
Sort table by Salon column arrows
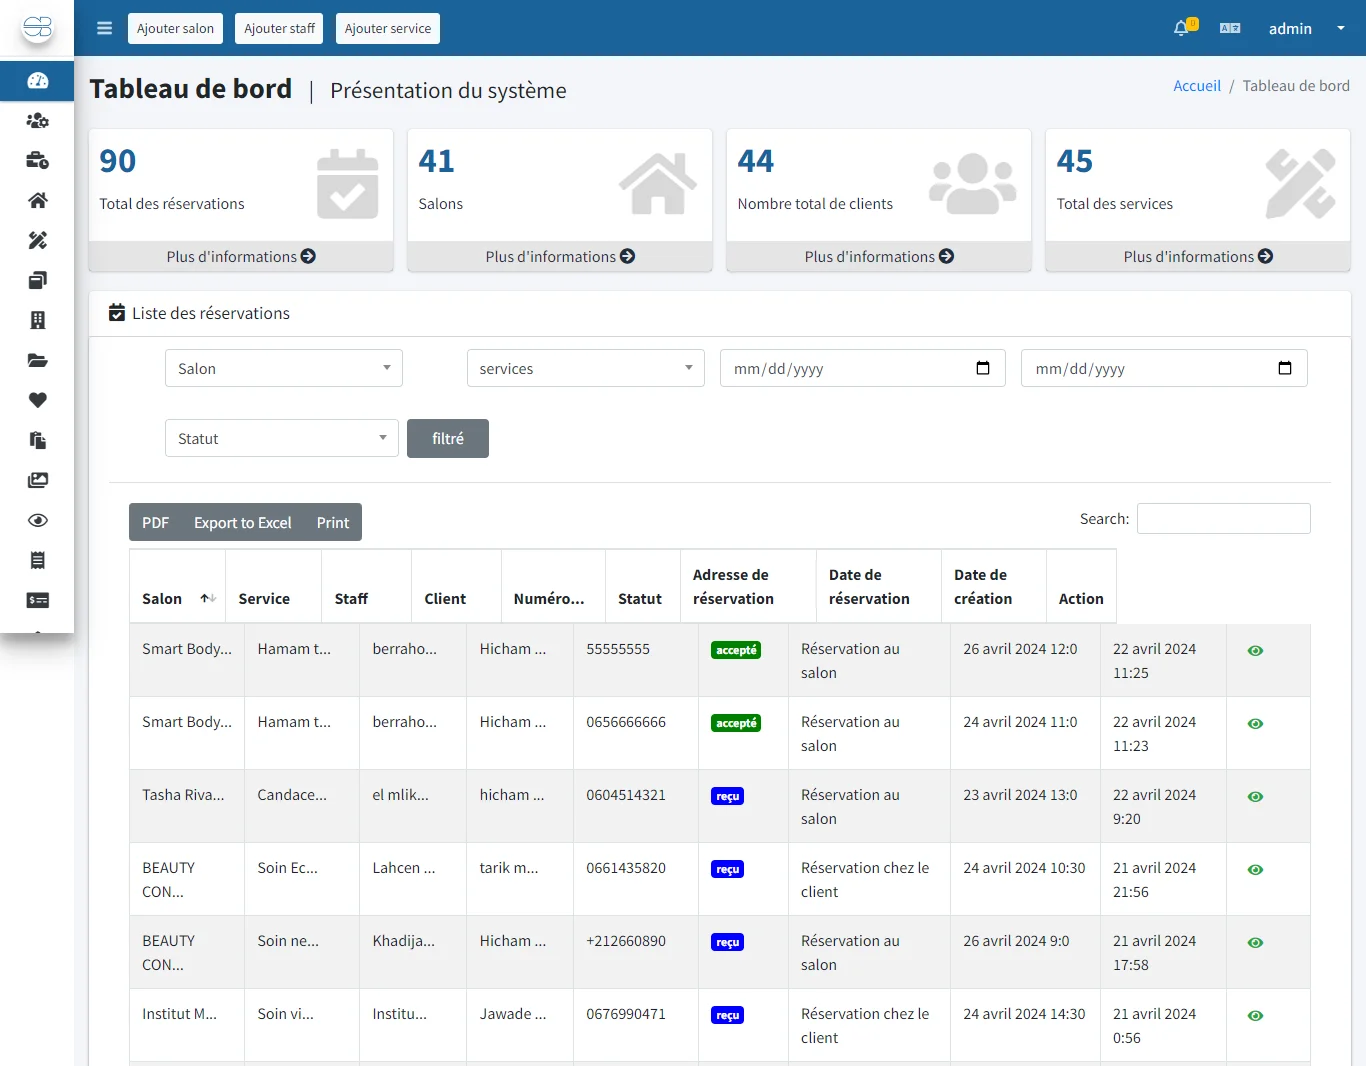tap(208, 598)
